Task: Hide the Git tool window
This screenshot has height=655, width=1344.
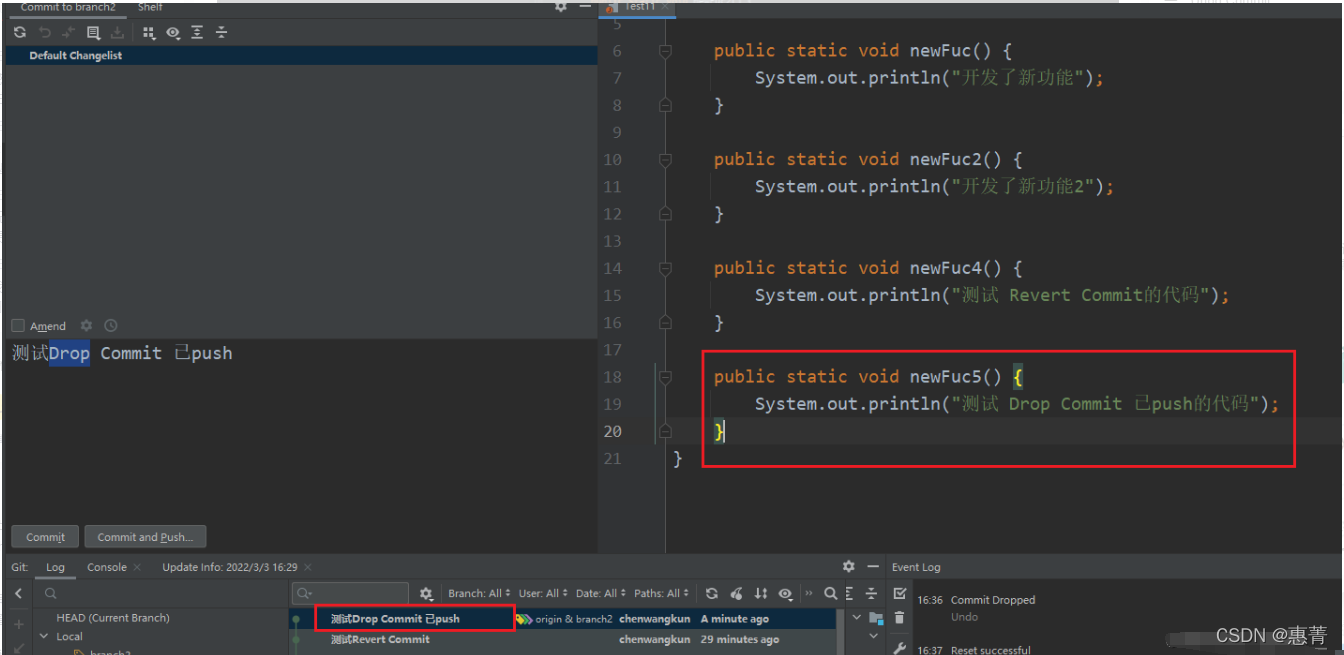Action: click(x=872, y=566)
